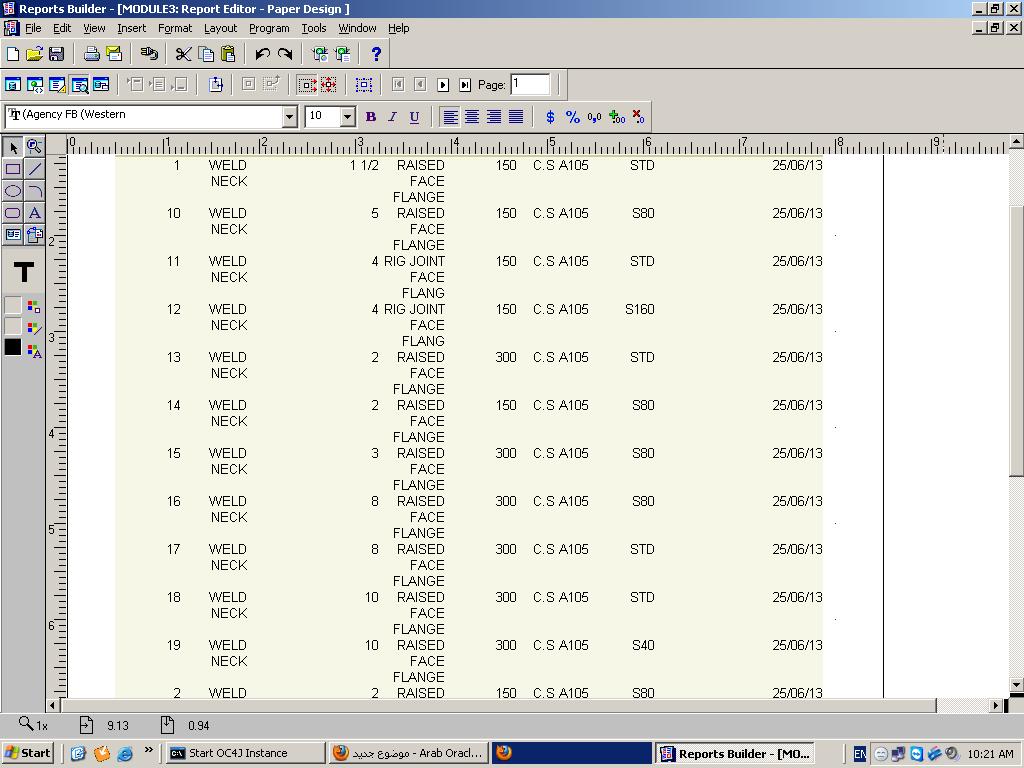Toggle Bold text formatting
The height and width of the screenshot is (768, 1024).
tap(370, 117)
